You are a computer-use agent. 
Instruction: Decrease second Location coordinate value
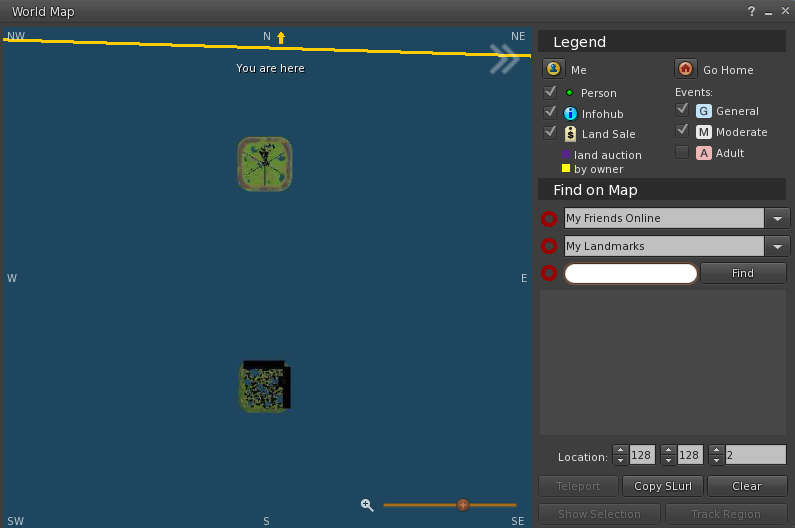(668, 460)
